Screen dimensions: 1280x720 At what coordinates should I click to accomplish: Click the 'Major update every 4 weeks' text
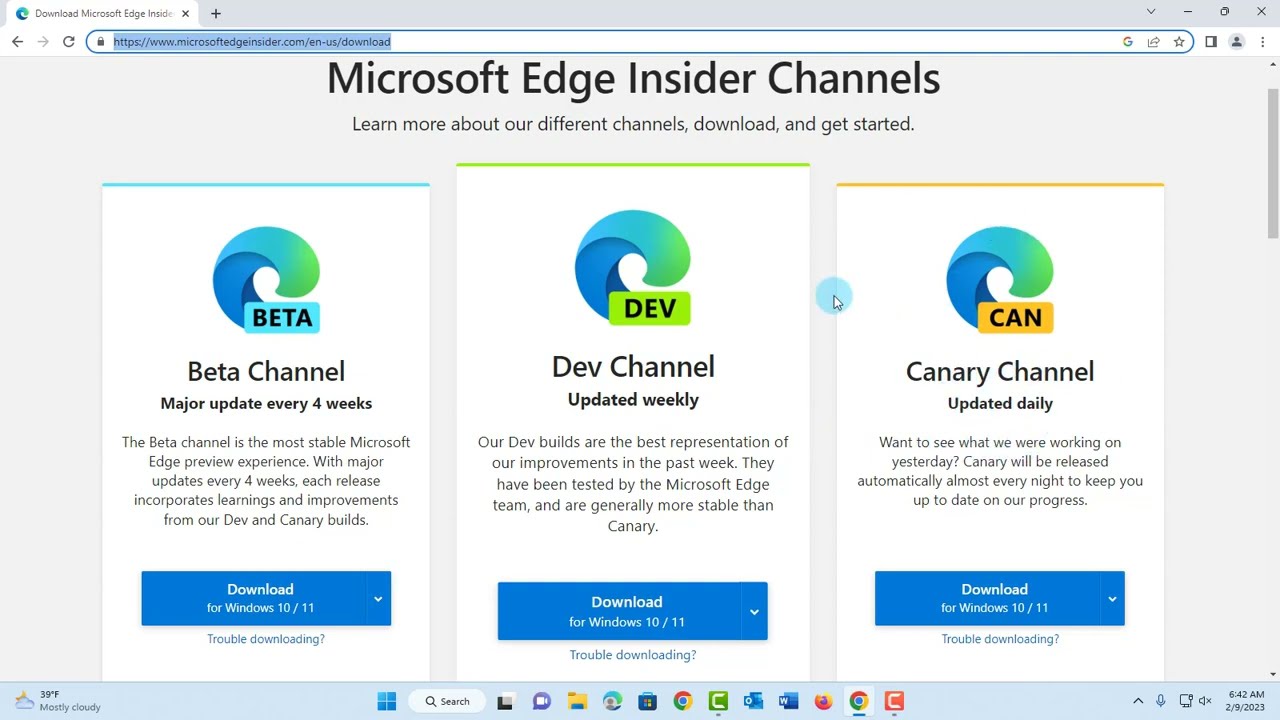(266, 403)
